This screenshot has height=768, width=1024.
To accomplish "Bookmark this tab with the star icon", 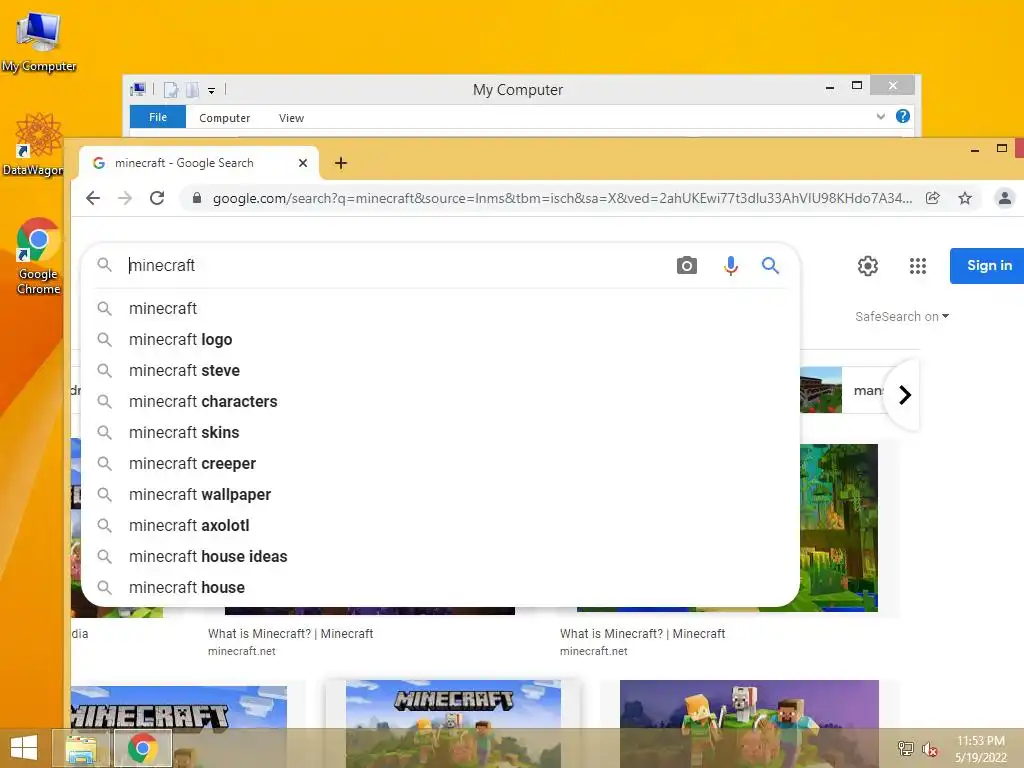I will [965, 198].
